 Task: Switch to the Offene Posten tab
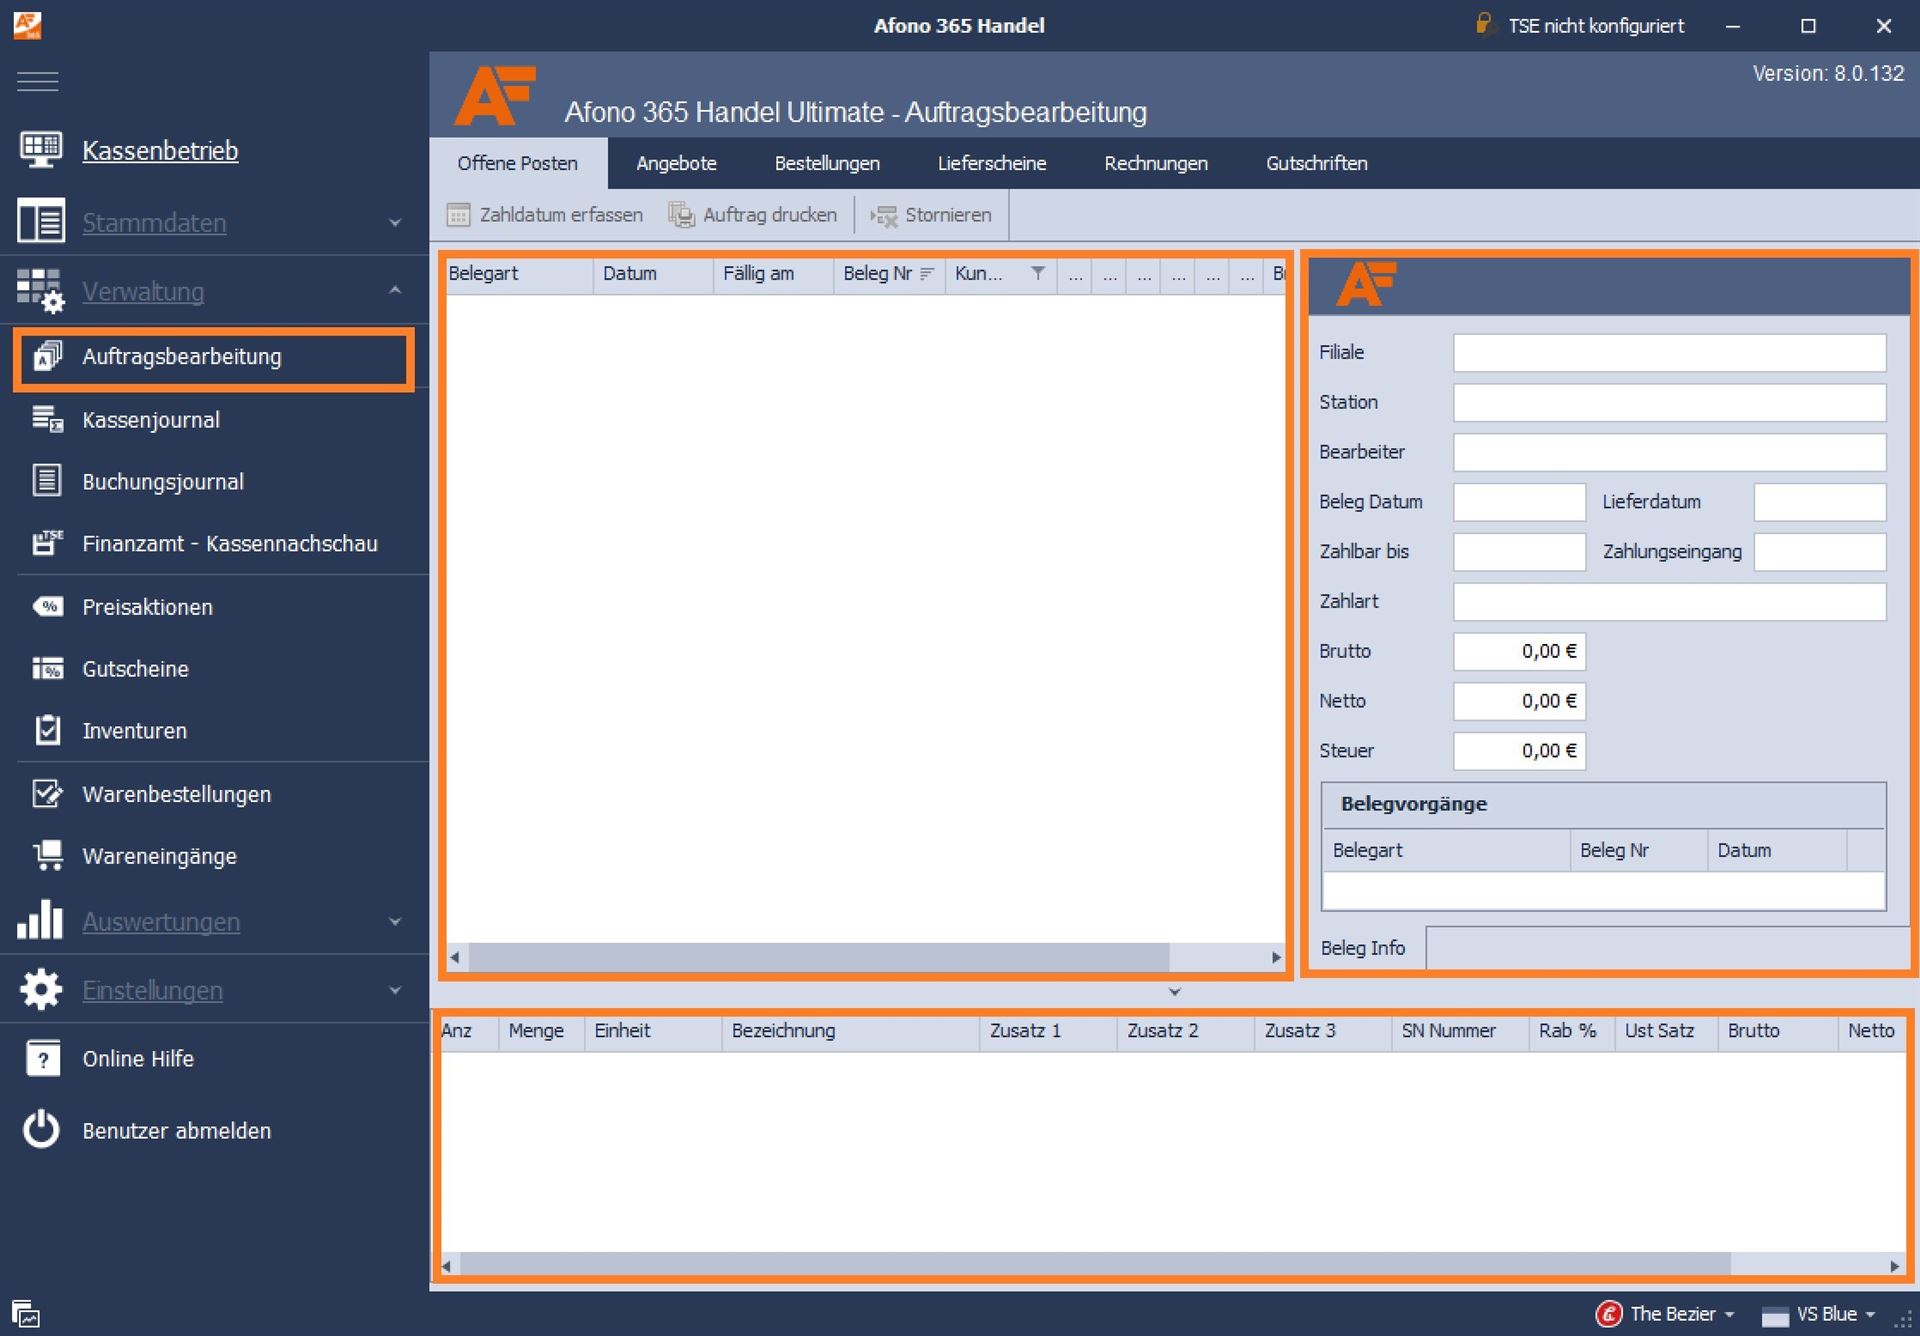[x=517, y=163]
